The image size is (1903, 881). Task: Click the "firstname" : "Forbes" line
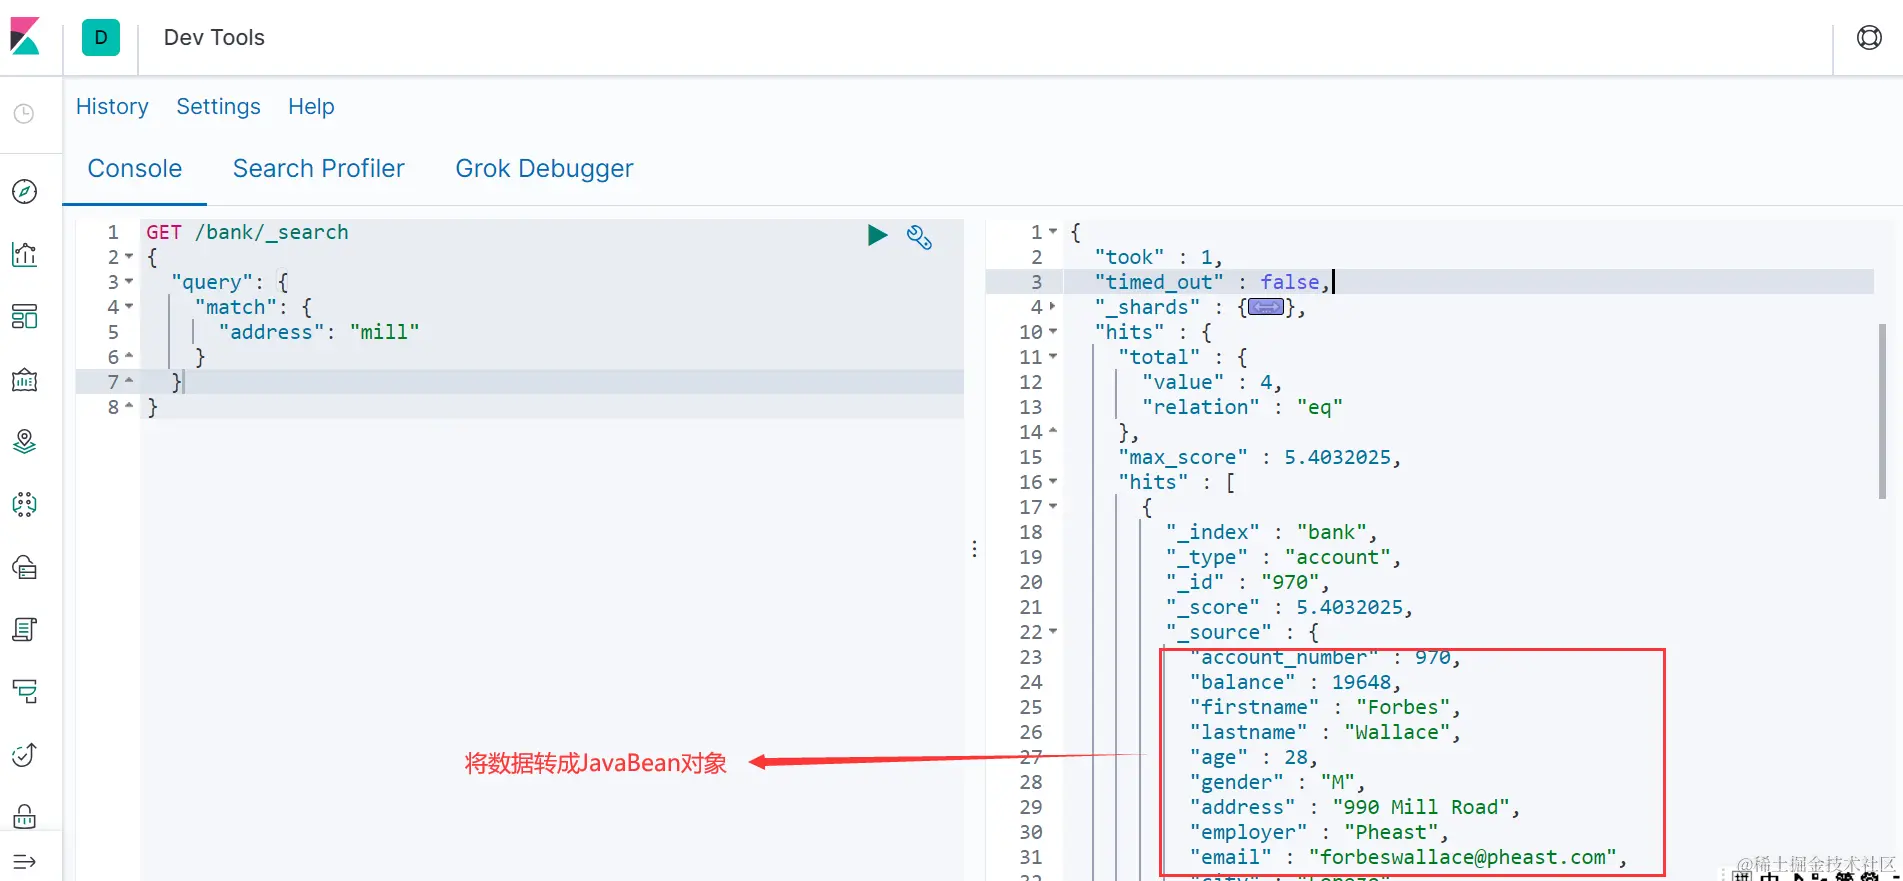pyautogui.click(x=1326, y=707)
